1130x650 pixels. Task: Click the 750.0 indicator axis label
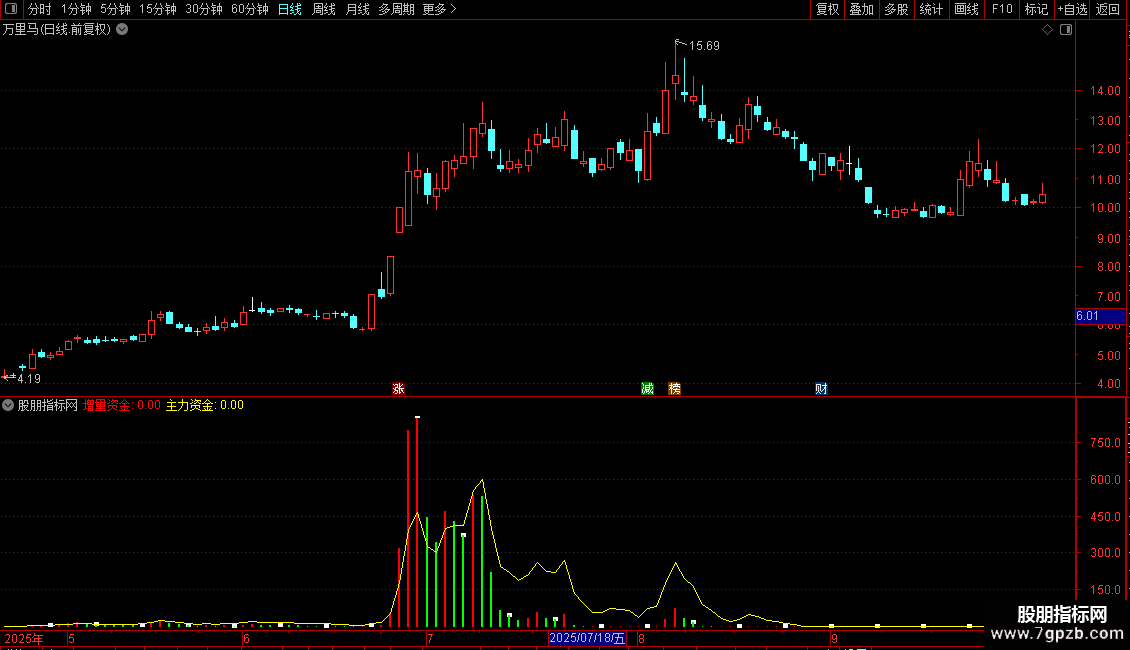pyautogui.click(x=1105, y=442)
